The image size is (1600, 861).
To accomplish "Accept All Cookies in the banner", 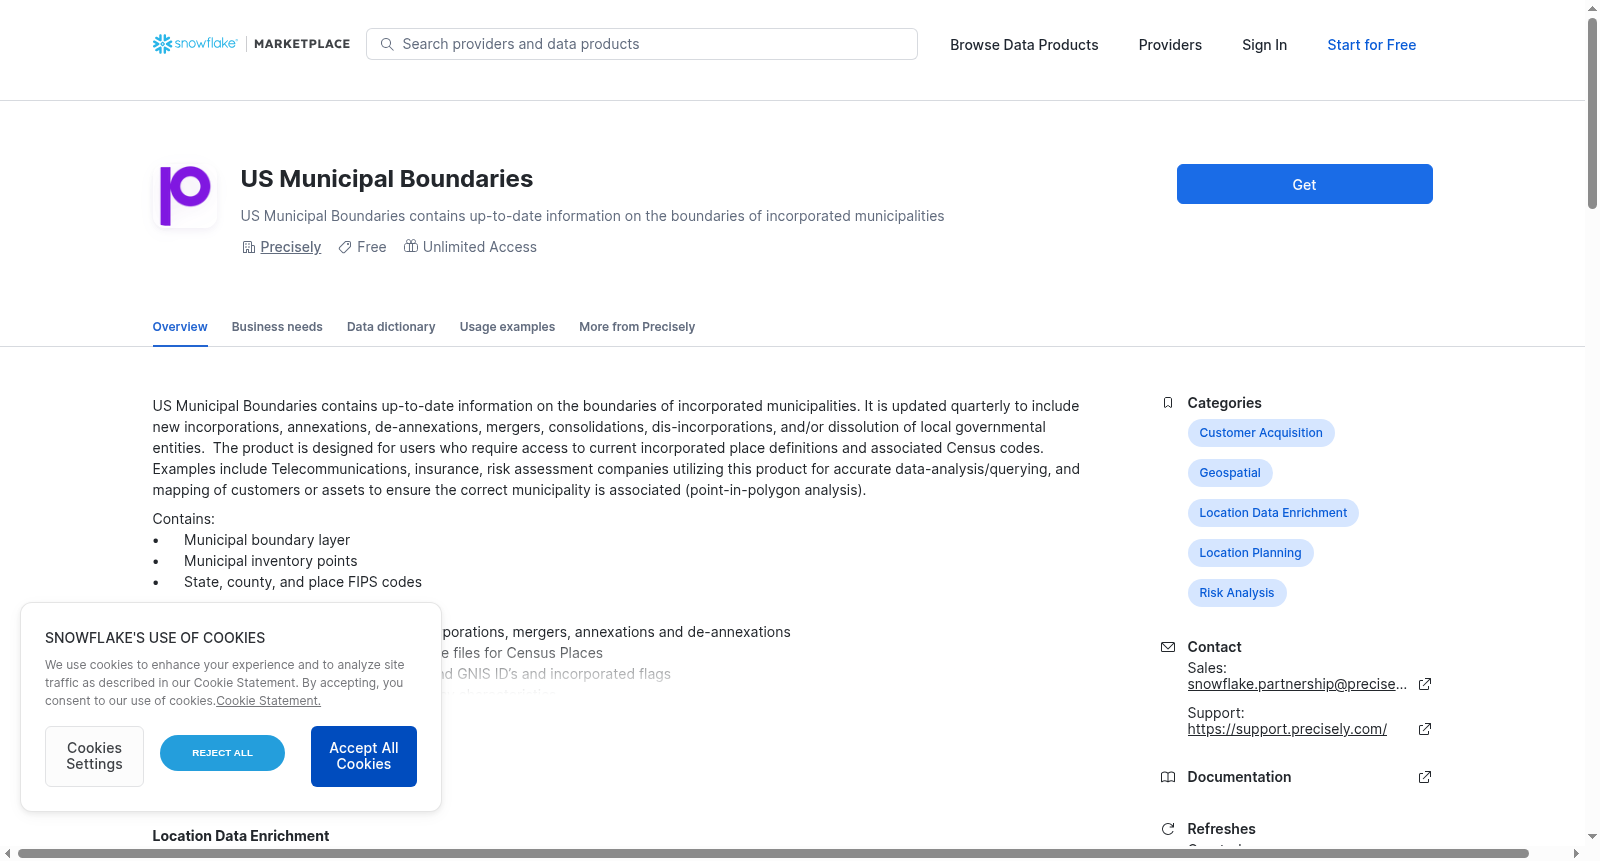I will click(364, 756).
